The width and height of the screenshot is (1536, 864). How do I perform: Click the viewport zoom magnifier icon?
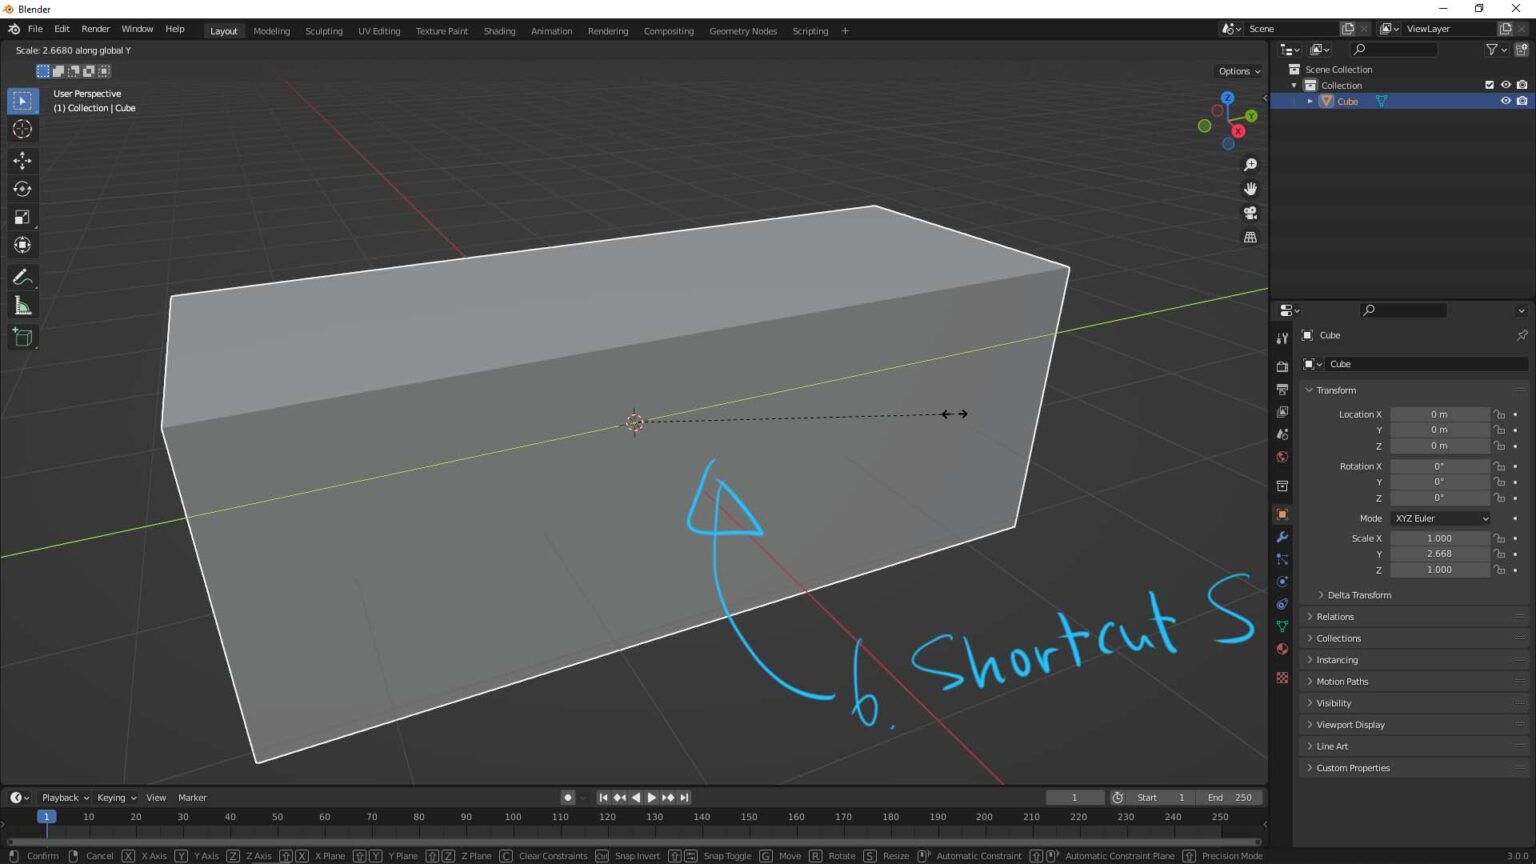[1250, 165]
